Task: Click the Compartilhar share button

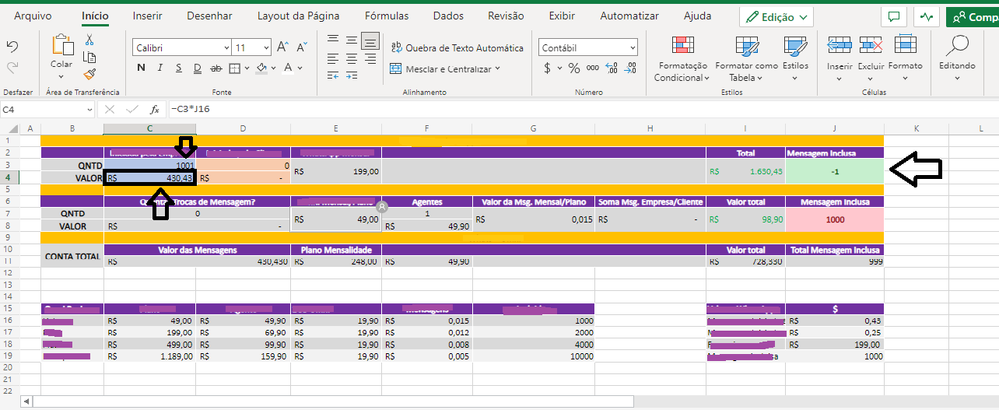Action: coord(973,17)
